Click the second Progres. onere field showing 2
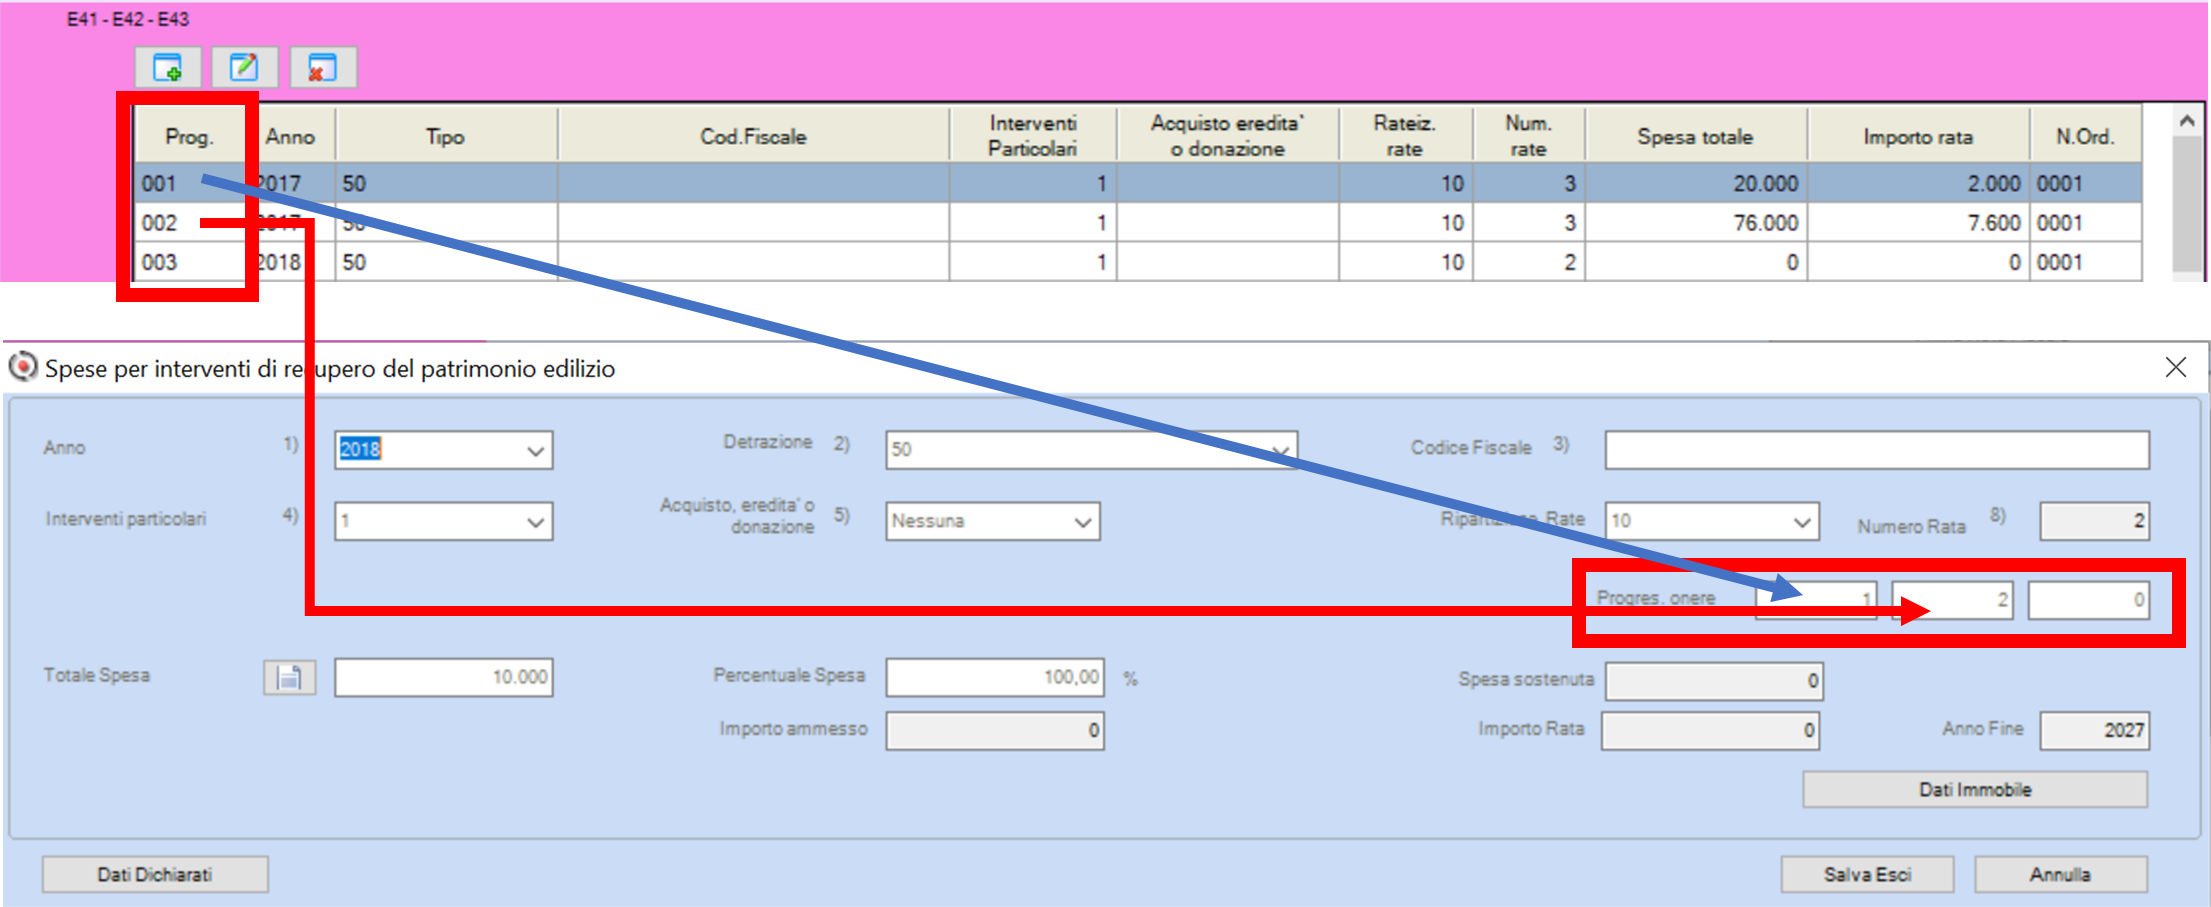2211x907 pixels. tap(1952, 600)
